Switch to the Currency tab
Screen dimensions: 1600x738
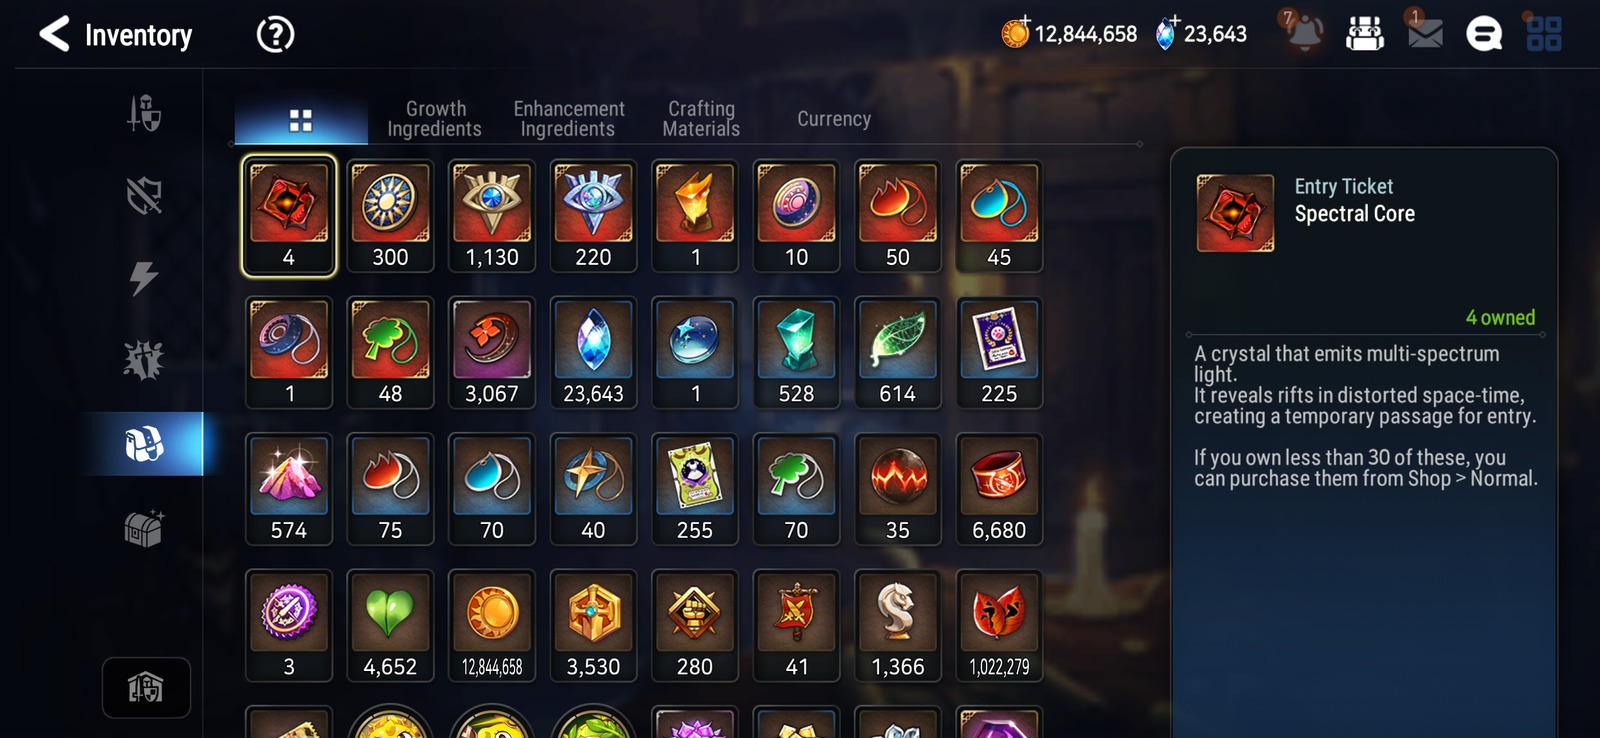pos(834,119)
